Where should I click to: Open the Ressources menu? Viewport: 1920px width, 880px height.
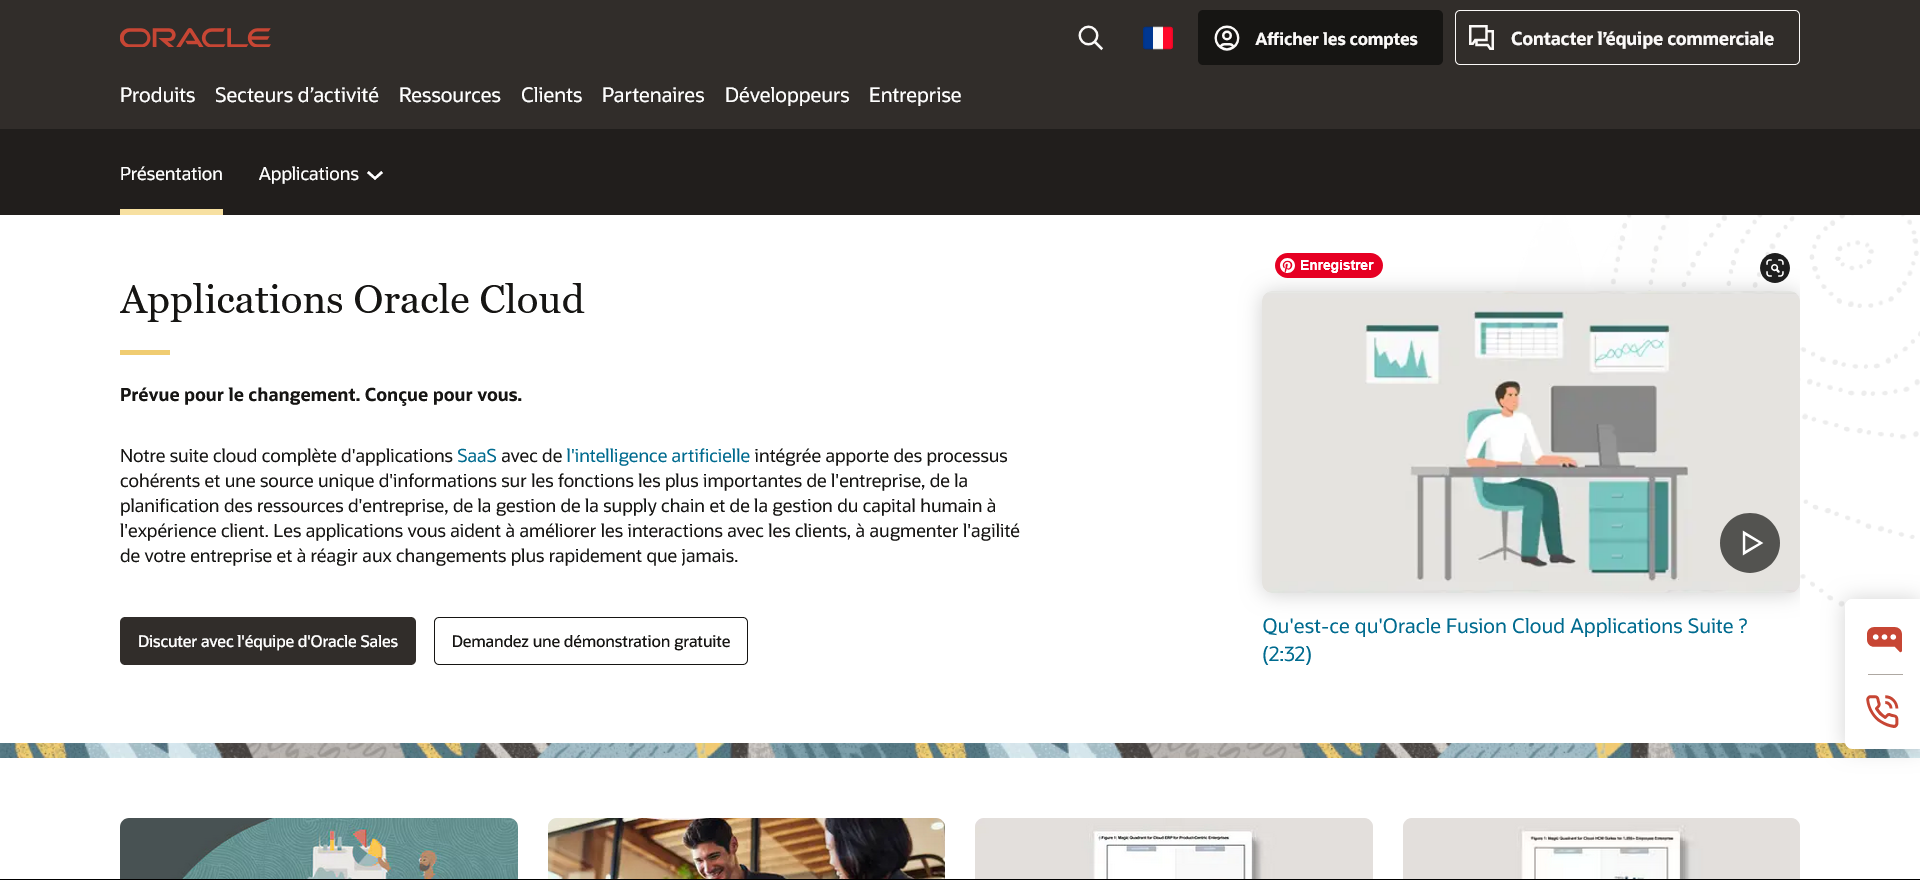pos(449,95)
